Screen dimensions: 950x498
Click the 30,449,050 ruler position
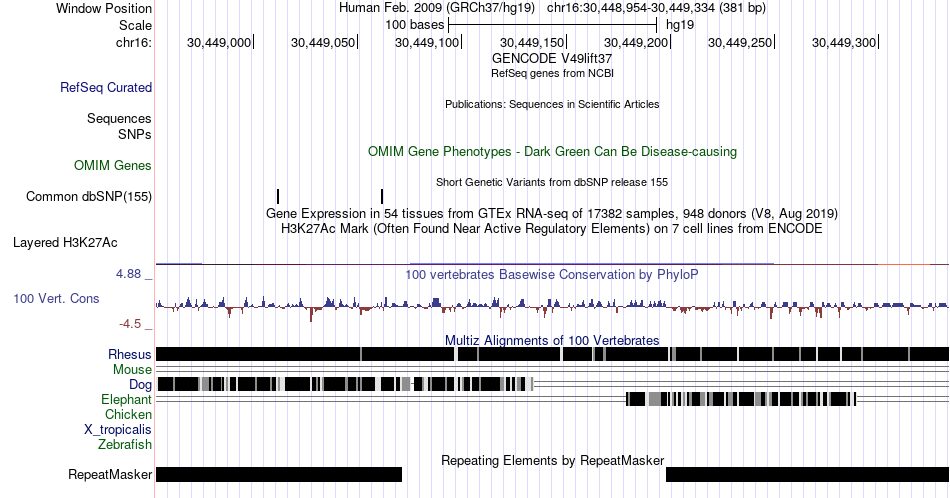click(x=323, y=42)
